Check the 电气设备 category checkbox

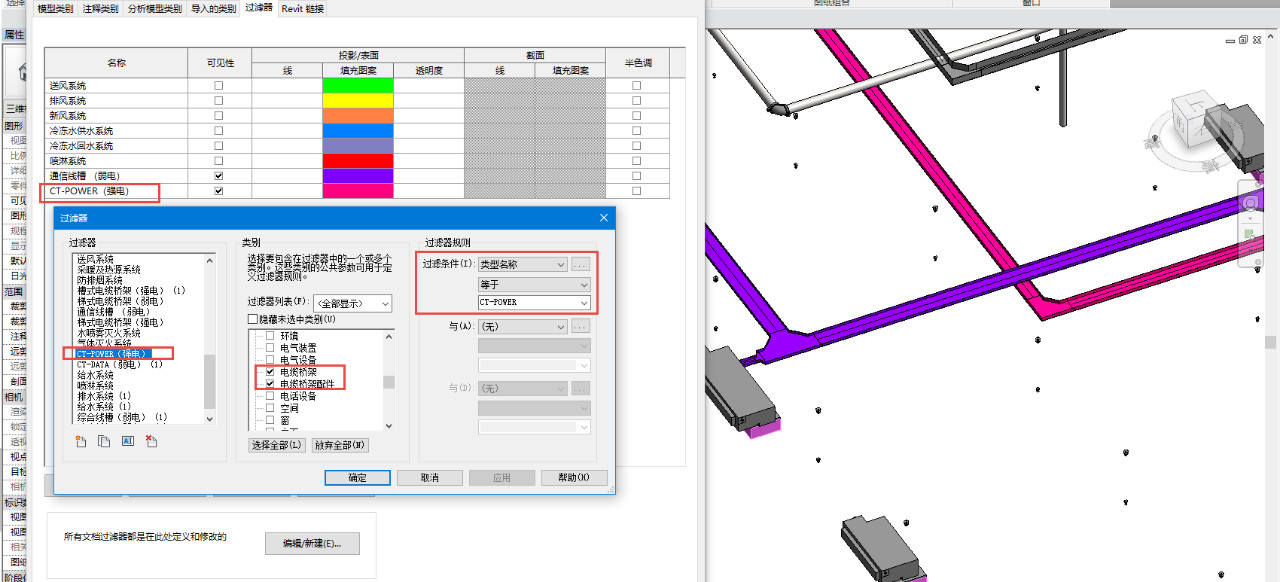coord(270,360)
